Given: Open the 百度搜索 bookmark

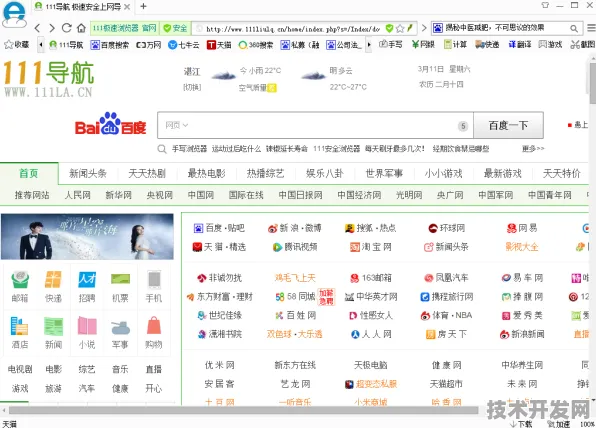Looking at the screenshot, I should pyautogui.click(x=110, y=45).
